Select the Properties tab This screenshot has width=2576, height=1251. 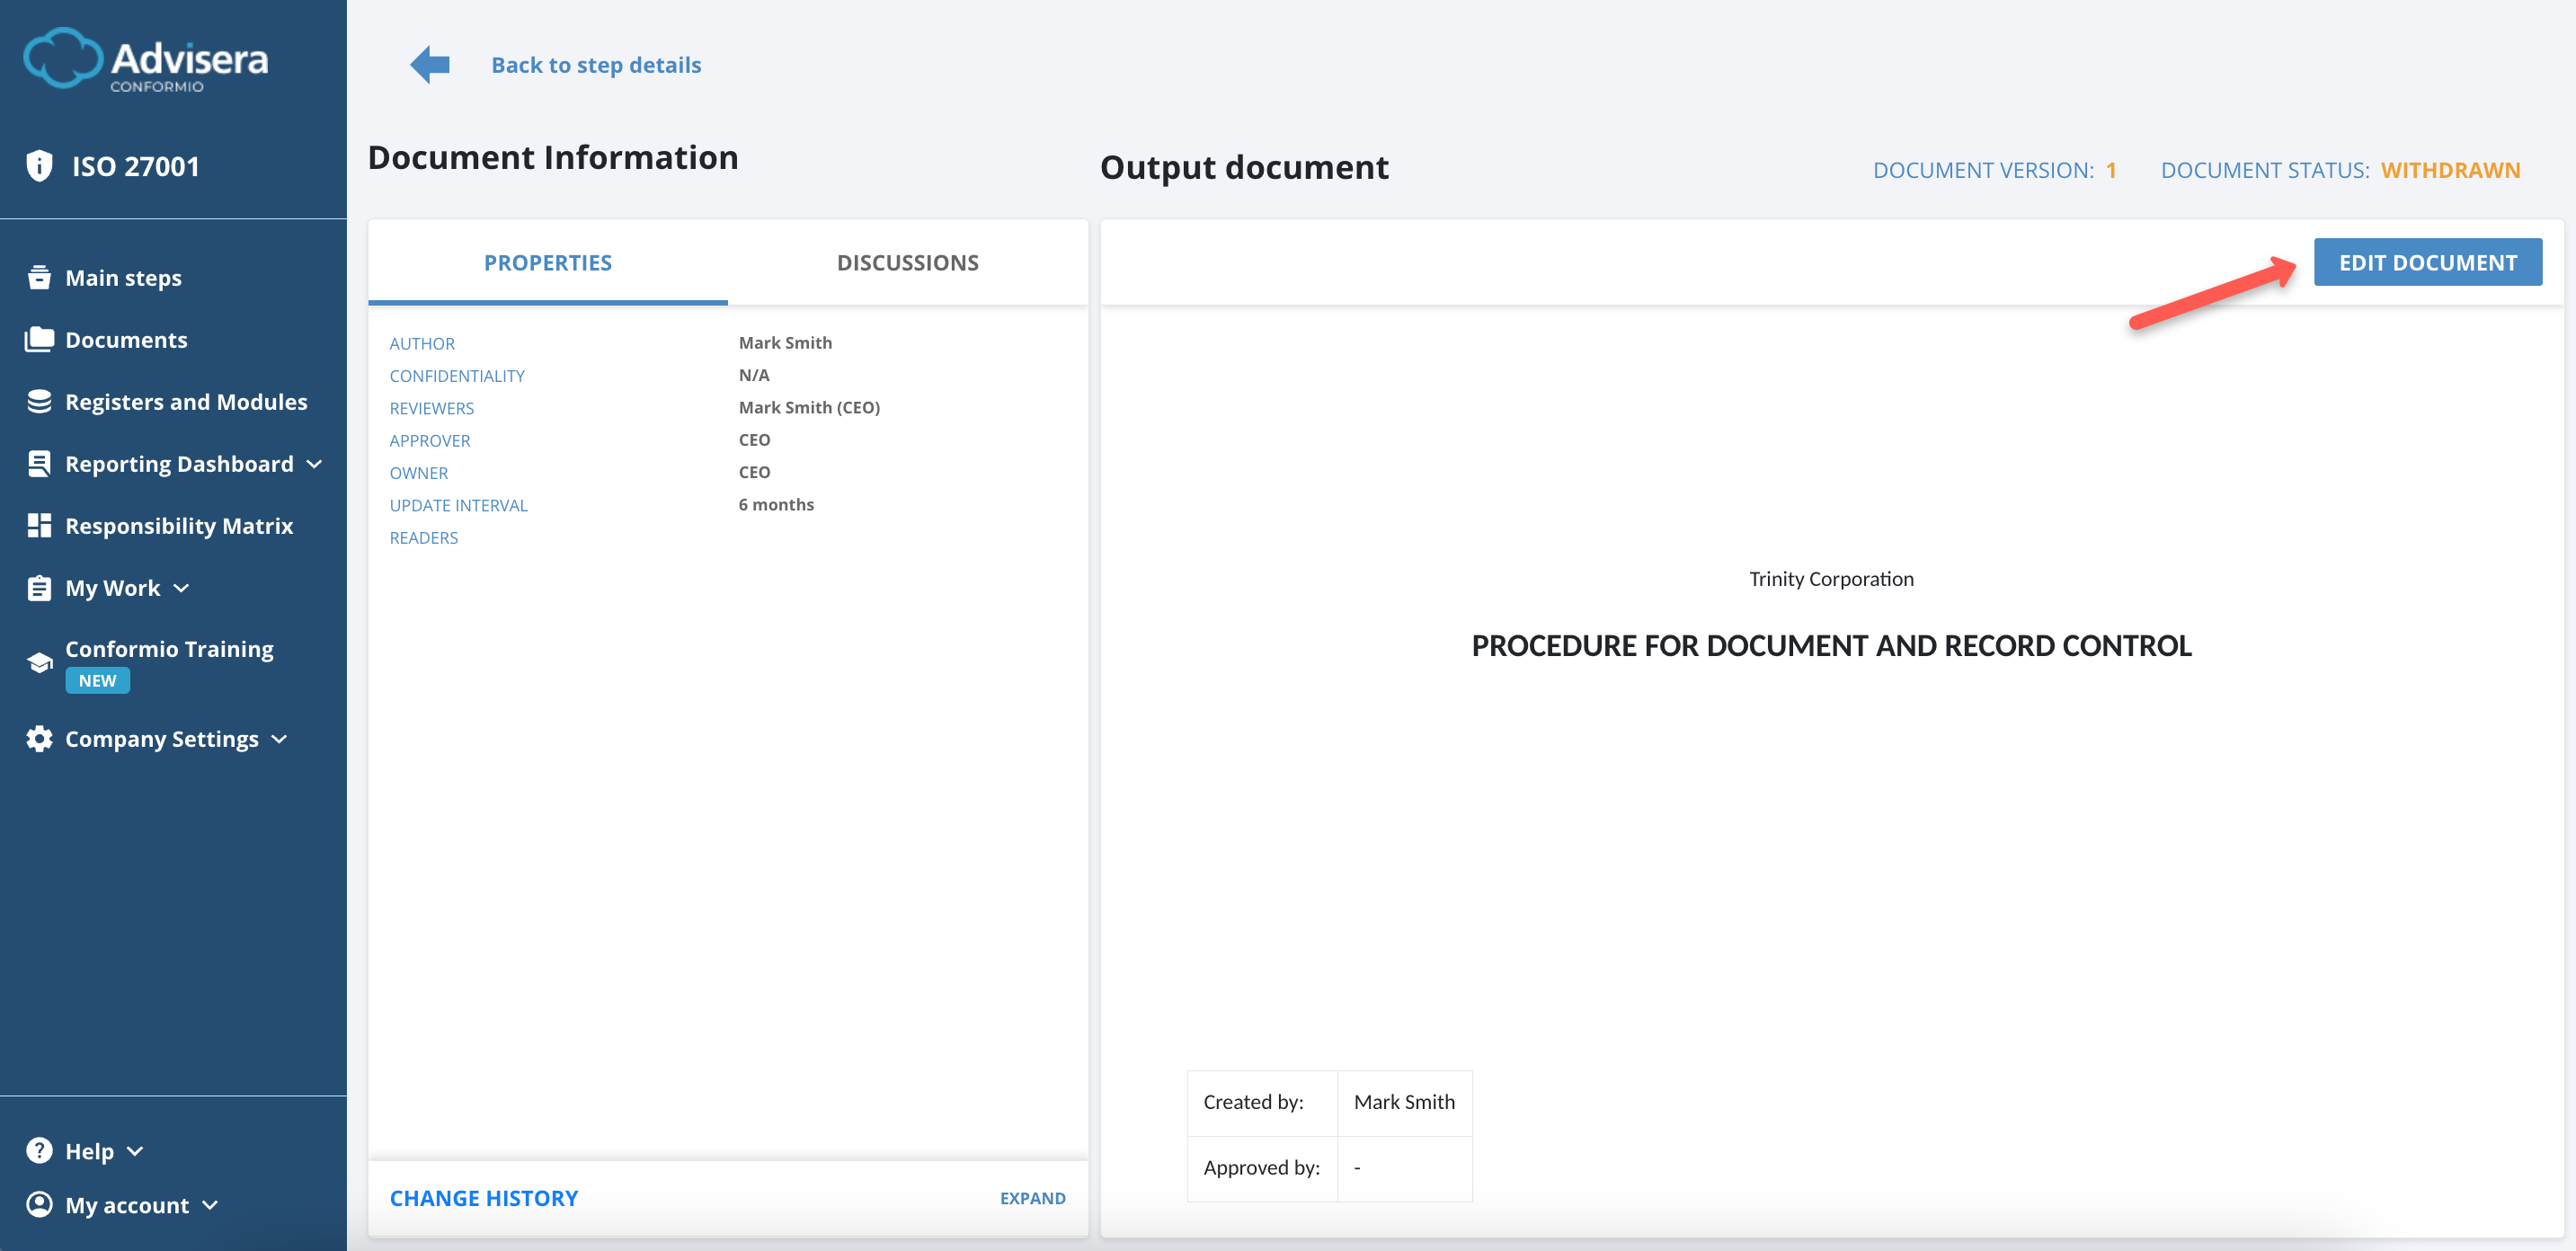[x=548, y=262]
